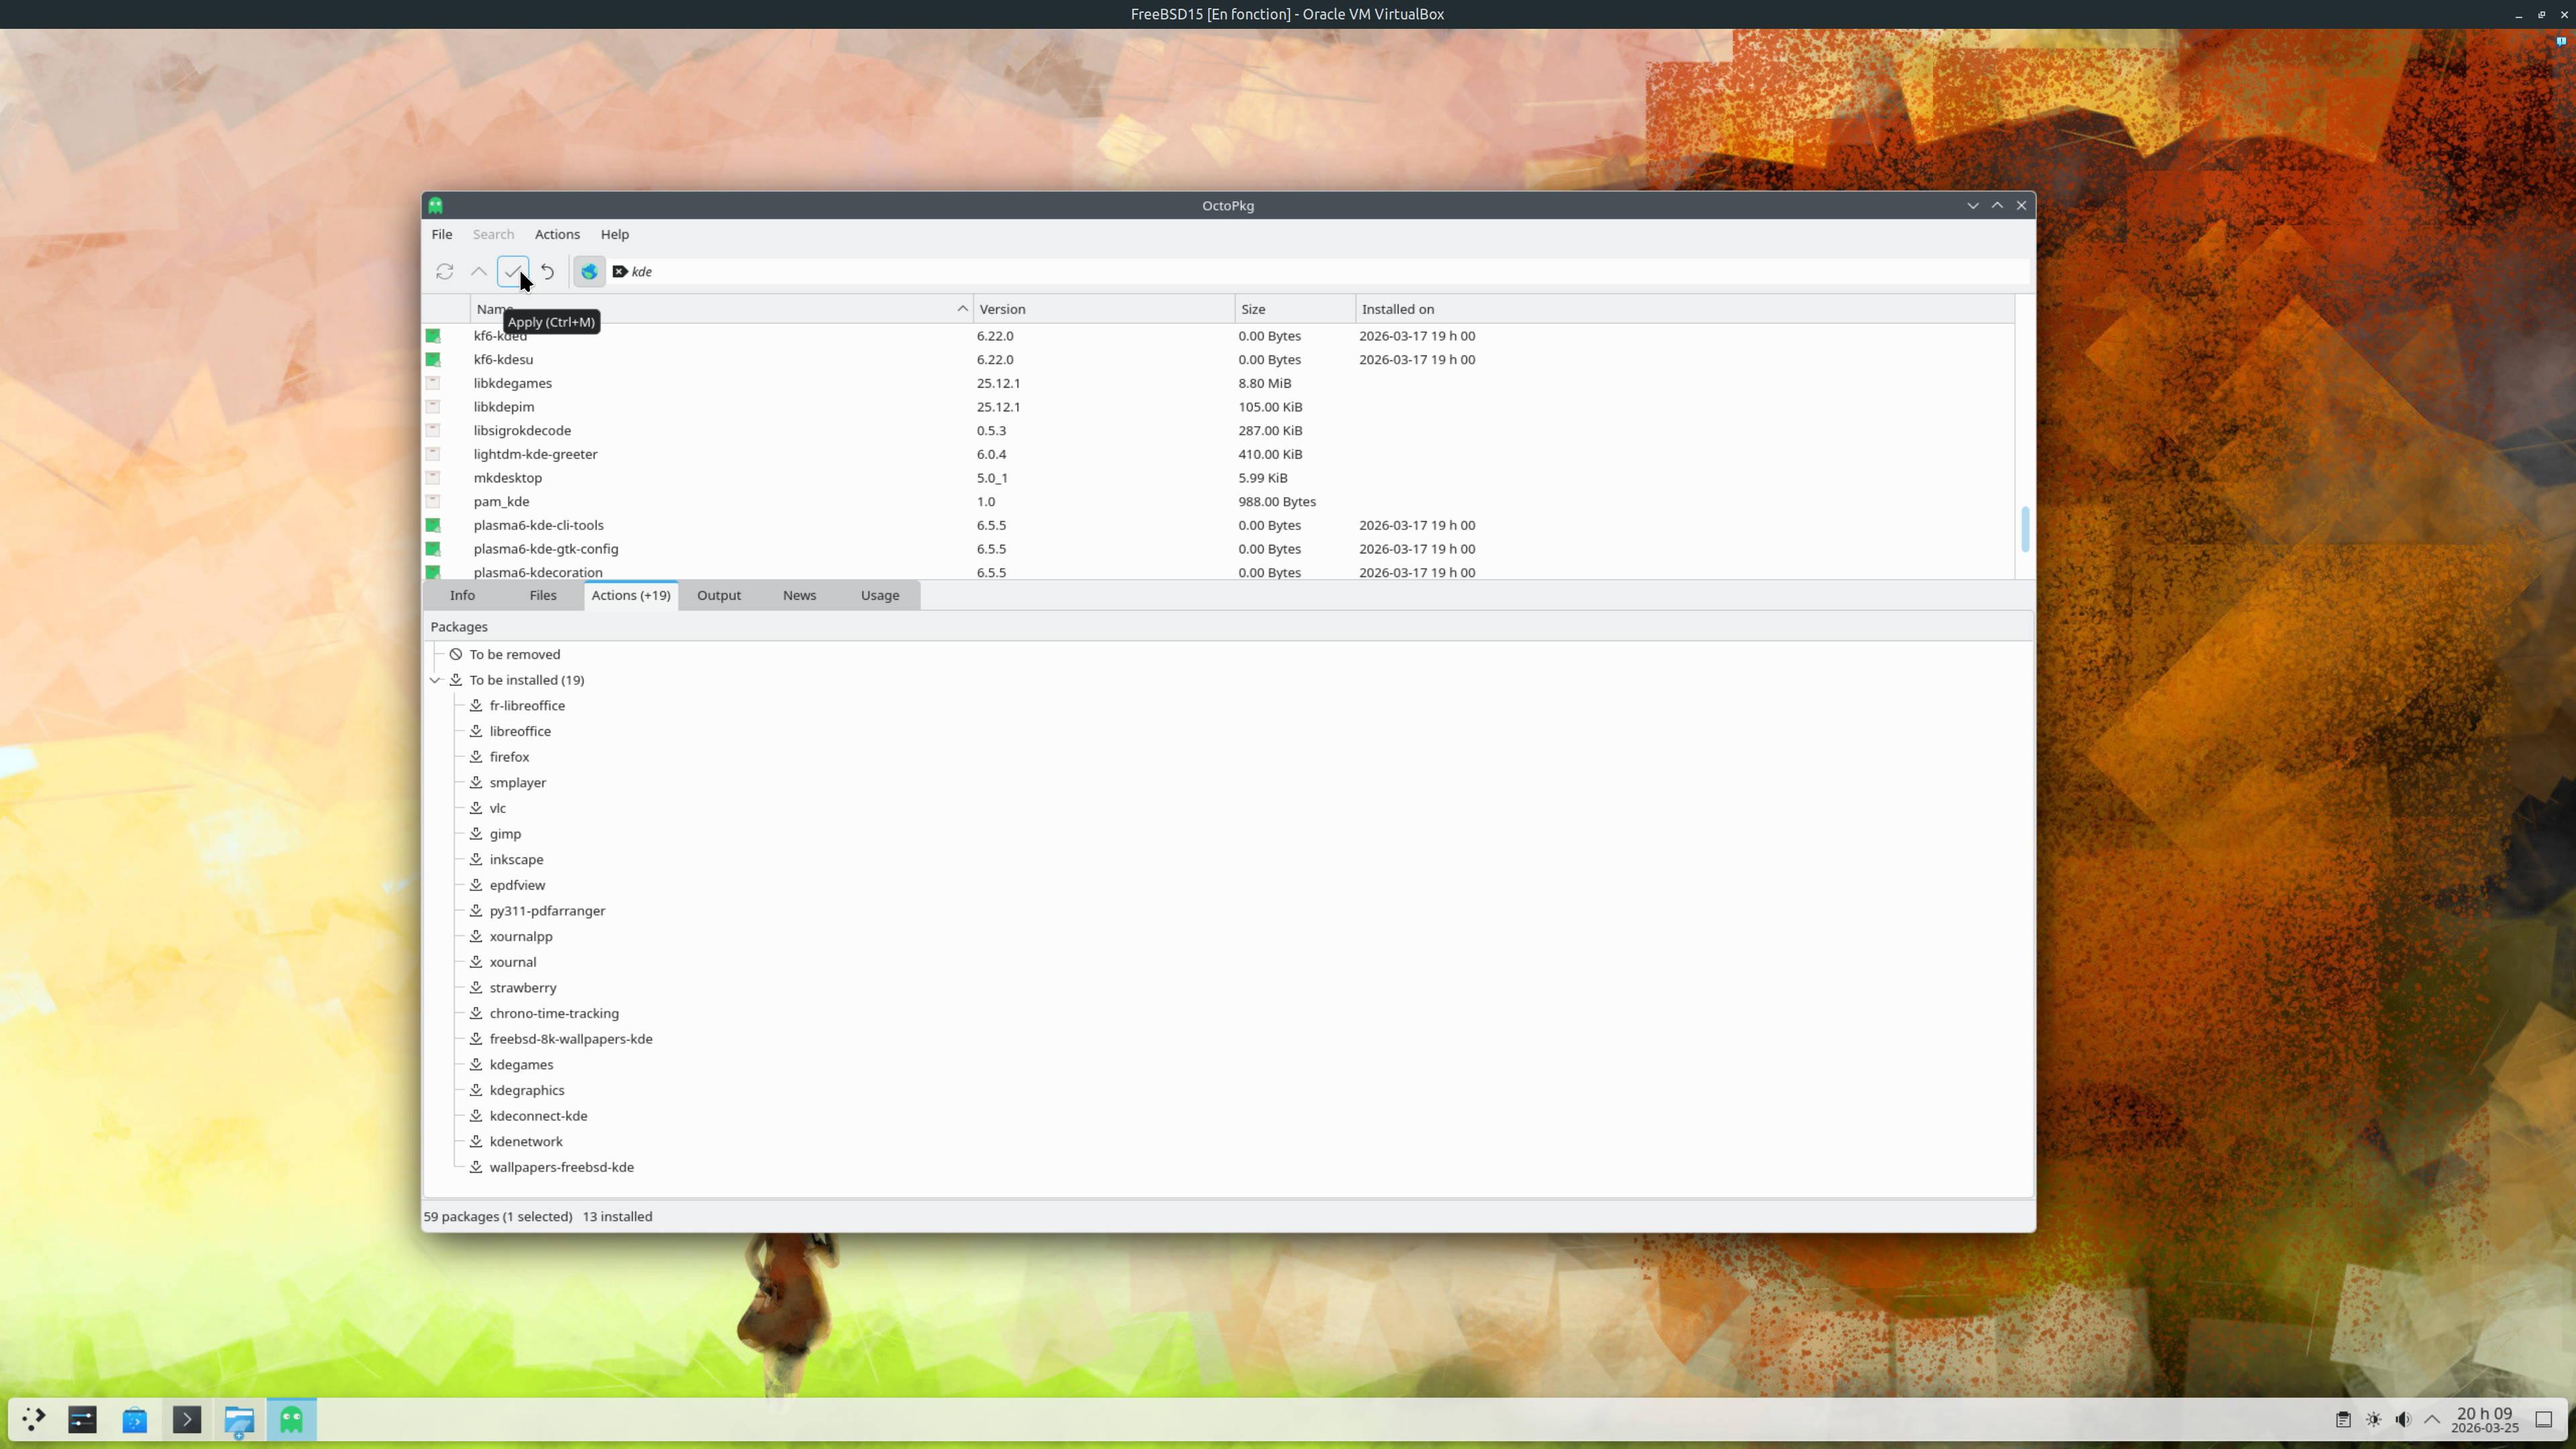Select the lightdm-kde-greeter package name

coord(535,454)
